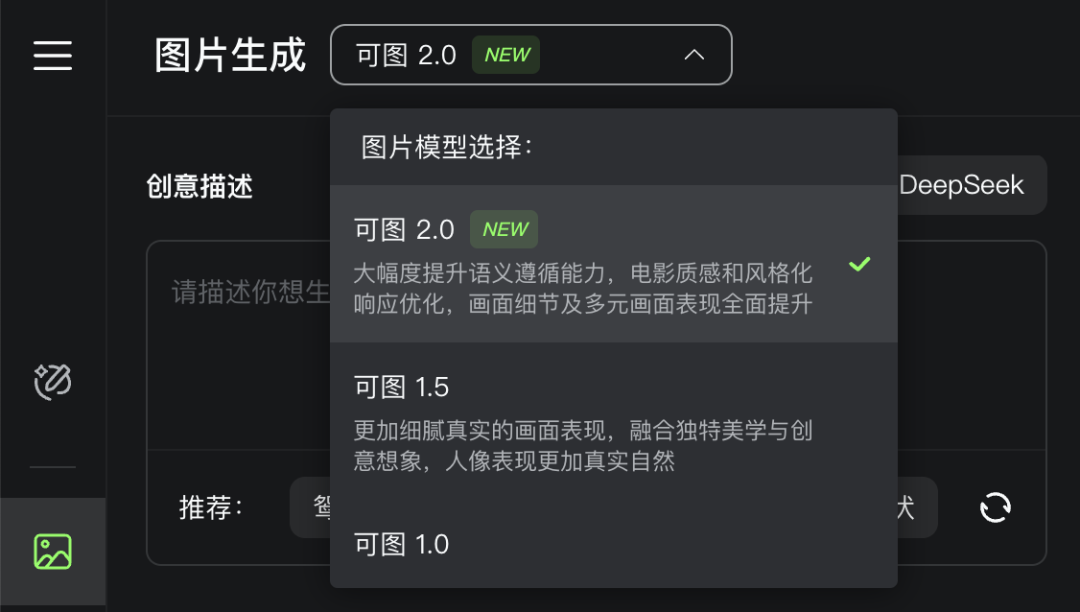Collapse the model list with the chevron
Viewport: 1080px width, 612px height.
coord(694,55)
